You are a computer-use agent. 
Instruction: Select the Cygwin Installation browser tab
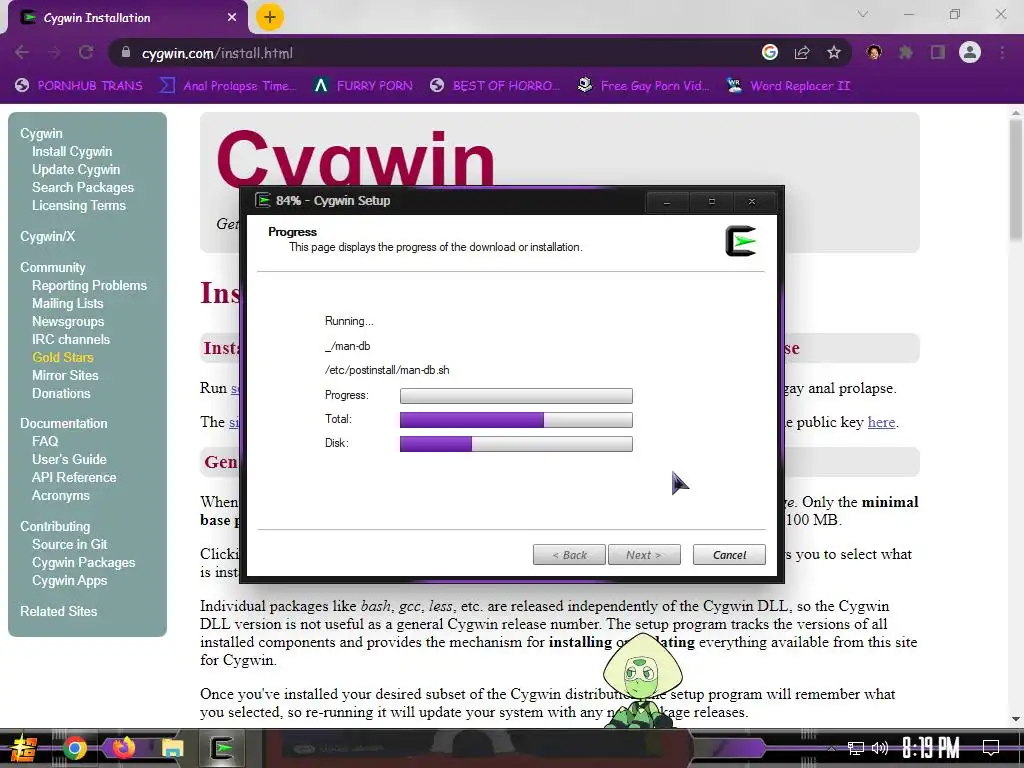127,18
